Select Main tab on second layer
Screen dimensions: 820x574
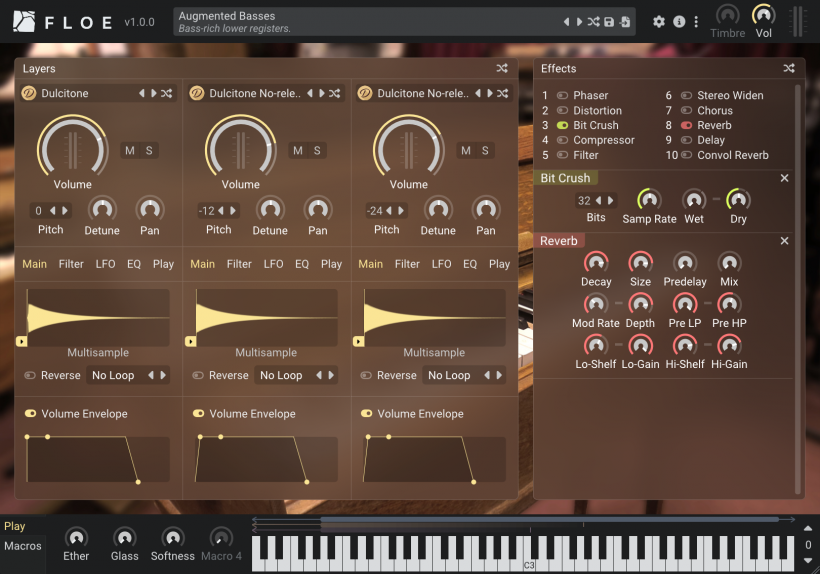(x=202, y=264)
